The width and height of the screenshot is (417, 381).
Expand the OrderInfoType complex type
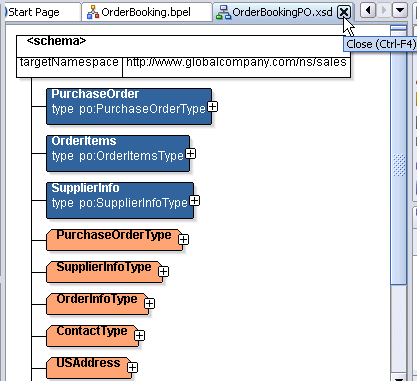tap(149, 304)
